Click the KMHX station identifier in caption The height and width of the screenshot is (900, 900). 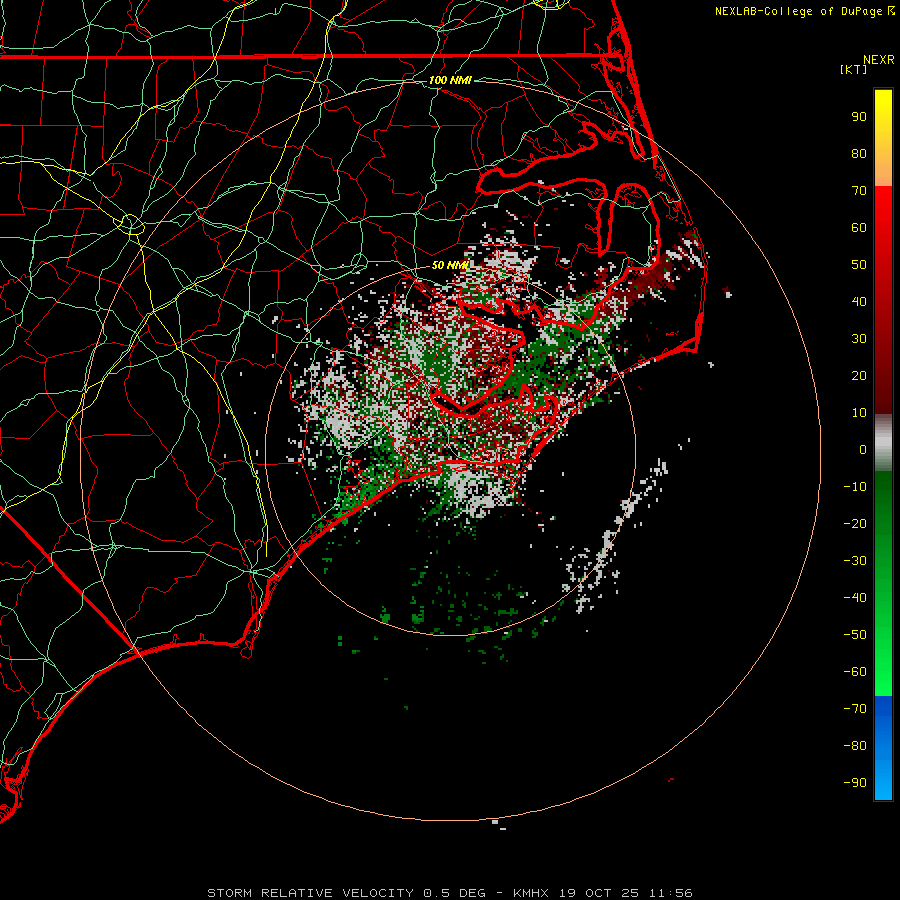pos(531,893)
